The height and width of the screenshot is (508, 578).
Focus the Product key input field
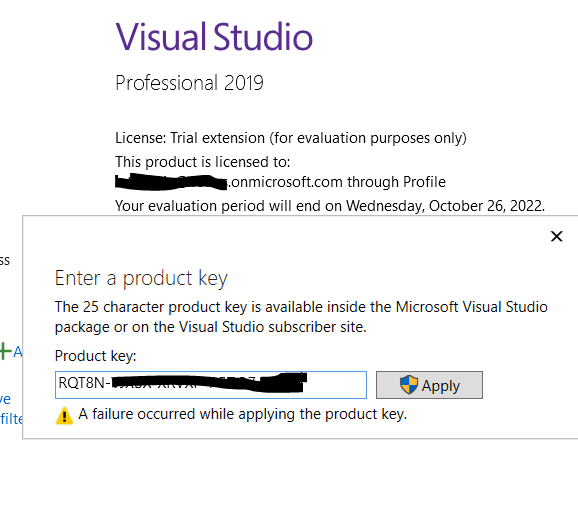(211, 385)
